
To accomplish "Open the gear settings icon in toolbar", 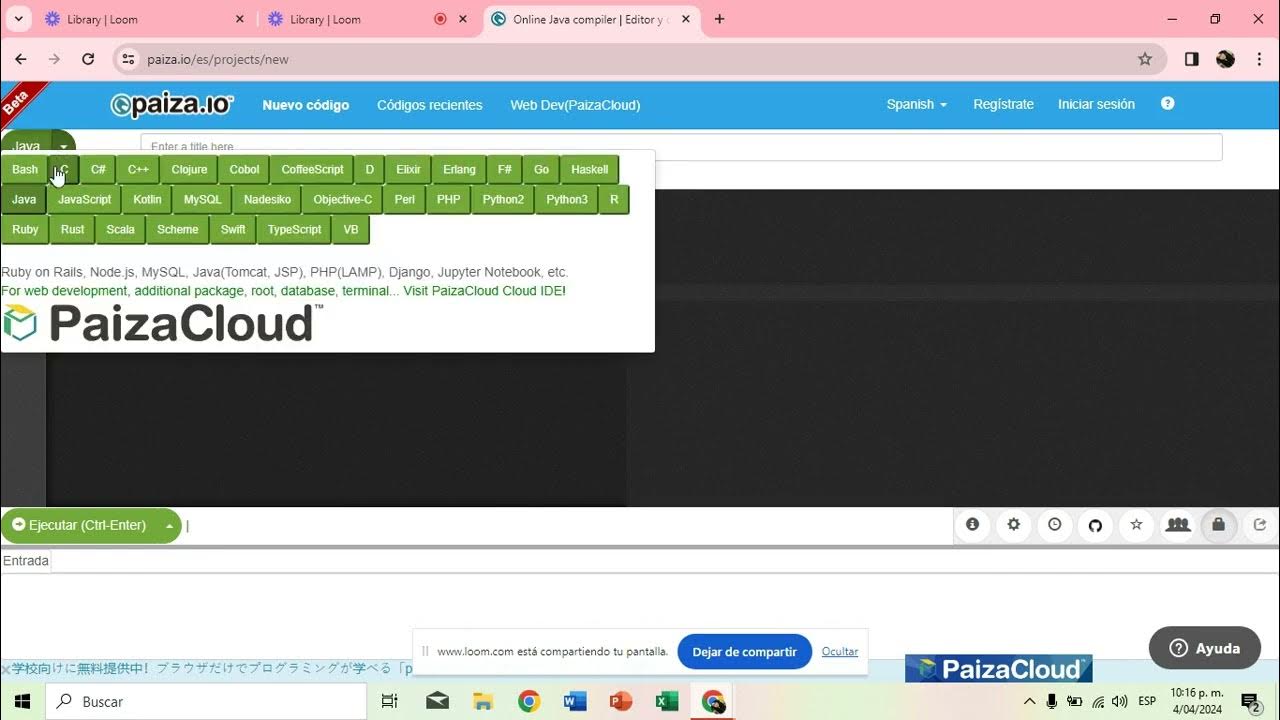I will [1014, 525].
